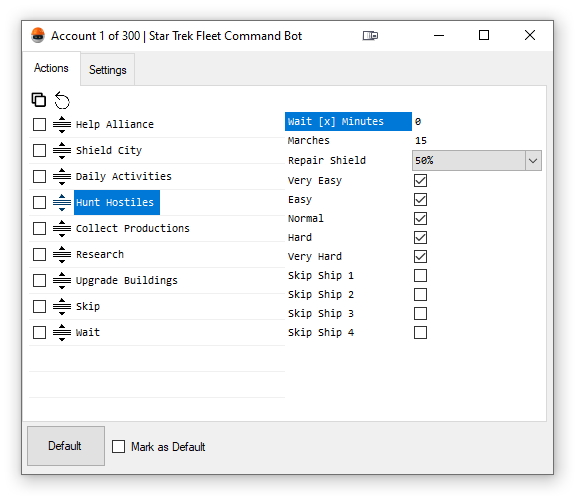Select the Hunt Hostiles action
Viewport: 577px width, 496px height.
pyautogui.click(x=117, y=202)
